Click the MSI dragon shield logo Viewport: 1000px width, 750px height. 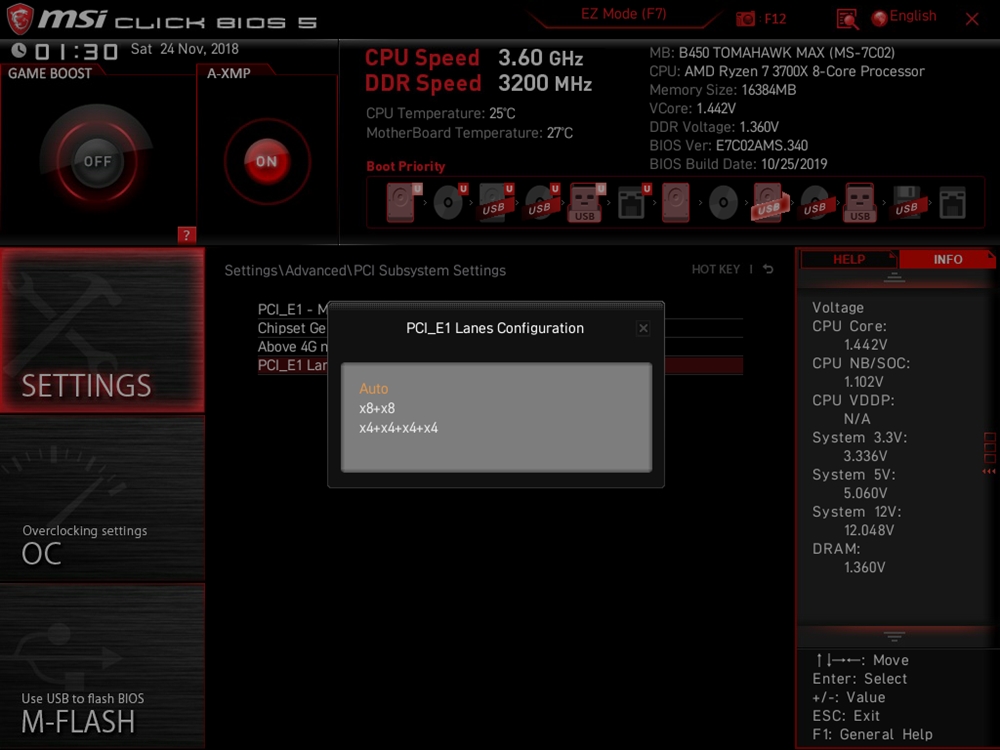(x=19, y=18)
